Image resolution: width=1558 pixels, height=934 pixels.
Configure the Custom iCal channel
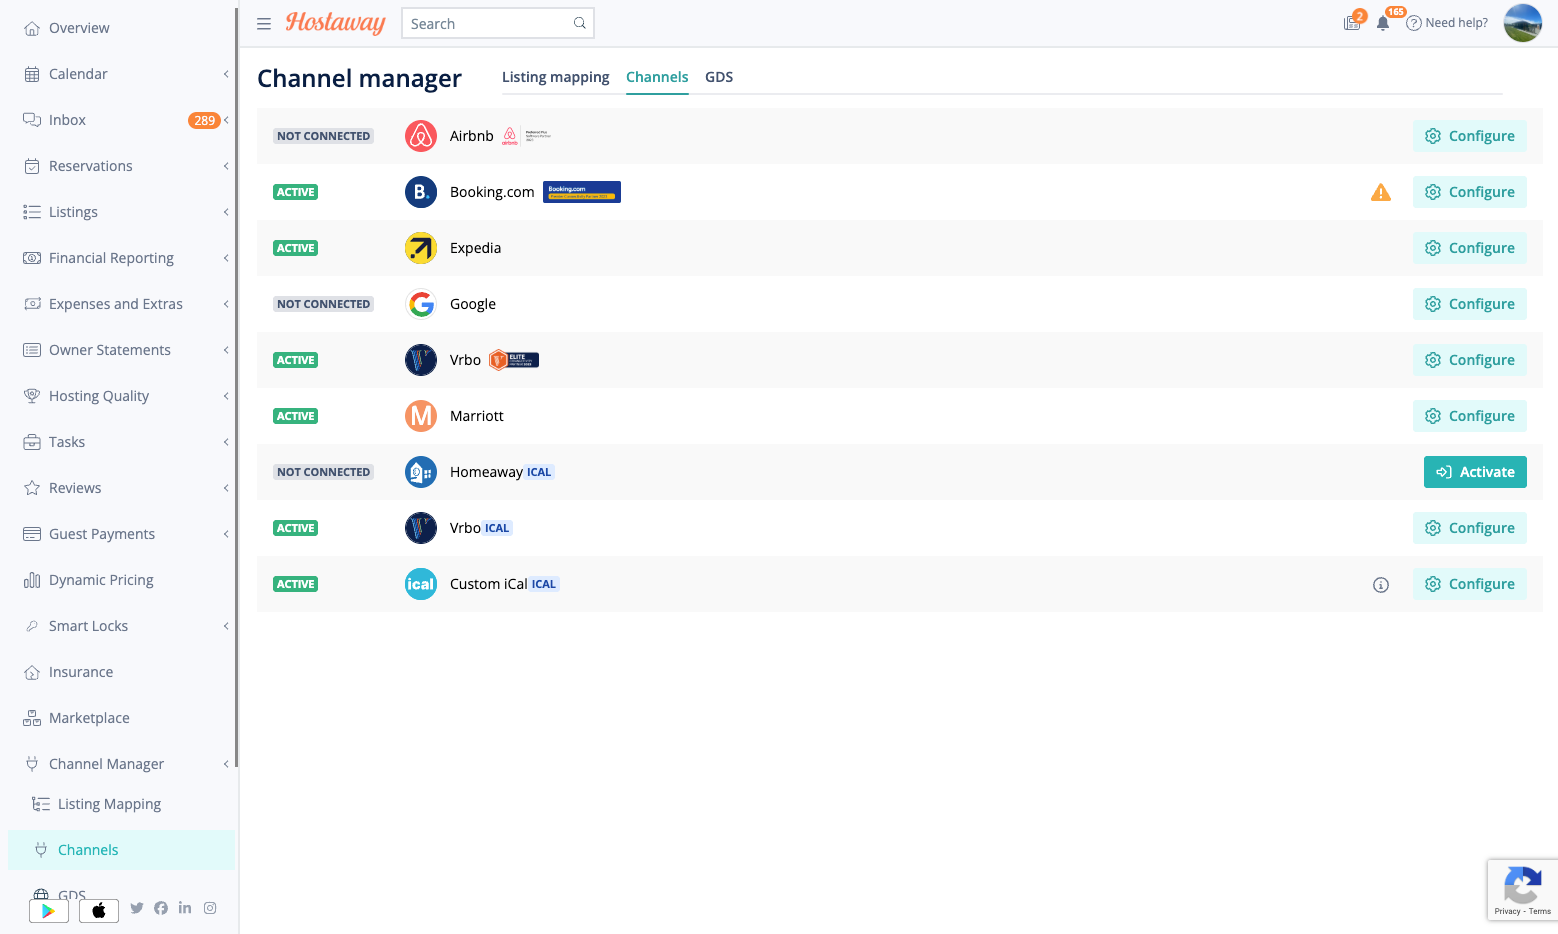[1470, 584]
